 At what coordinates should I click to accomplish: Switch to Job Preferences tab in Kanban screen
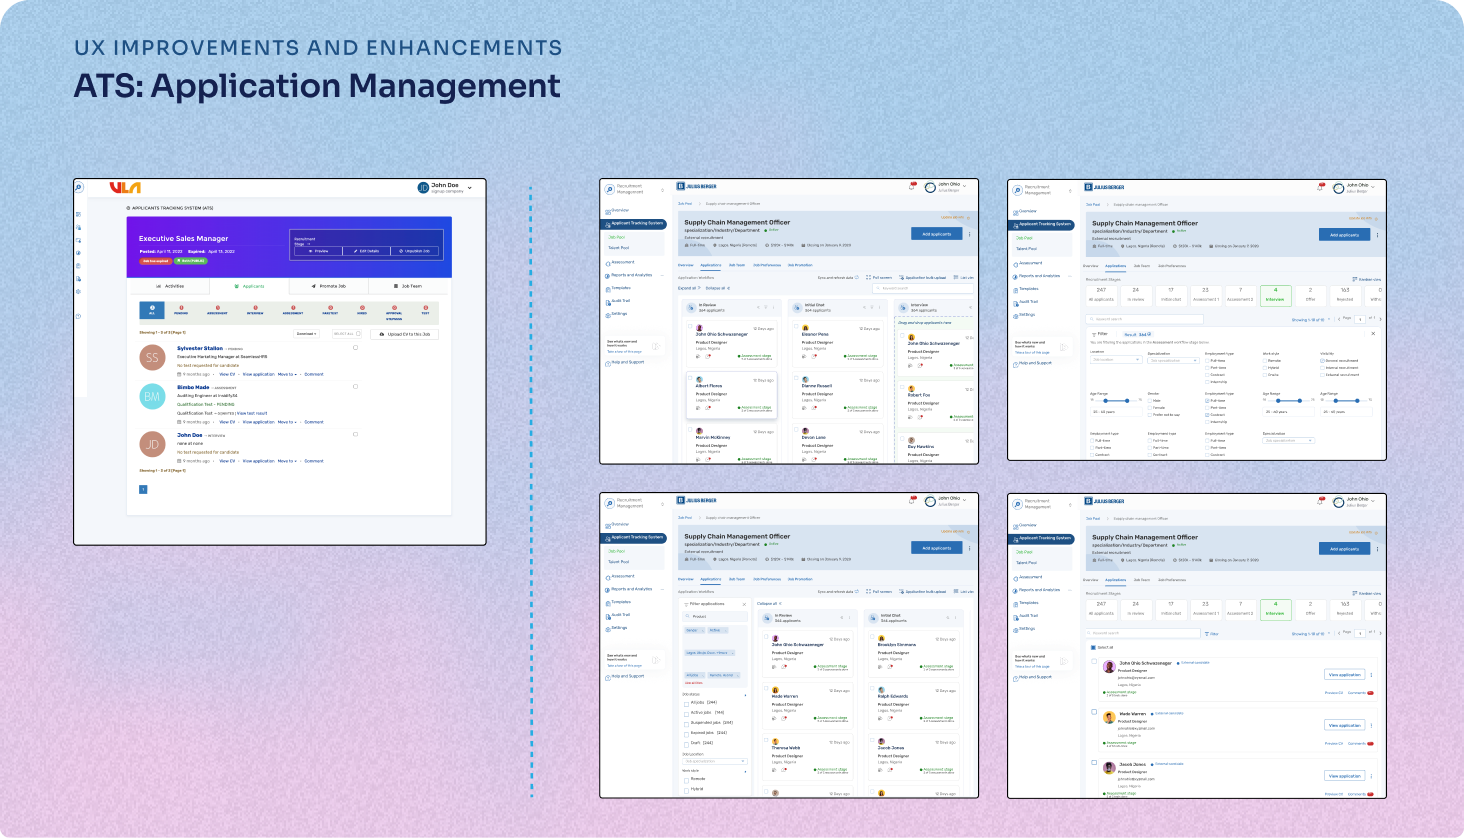point(767,265)
